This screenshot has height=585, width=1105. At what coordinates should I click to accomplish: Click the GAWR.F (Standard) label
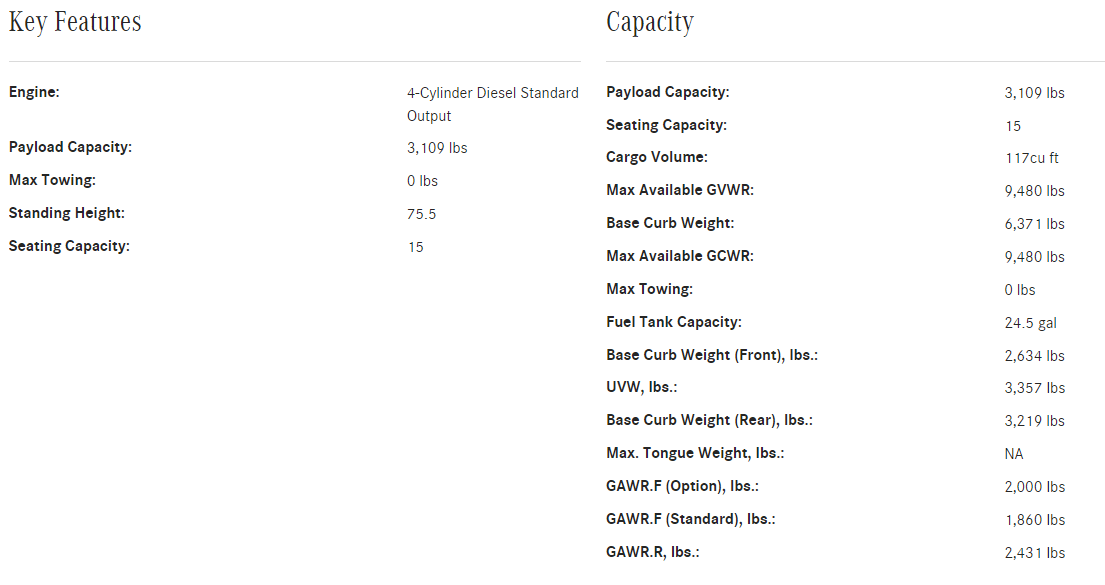pyautogui.click(x=691, y=519)
